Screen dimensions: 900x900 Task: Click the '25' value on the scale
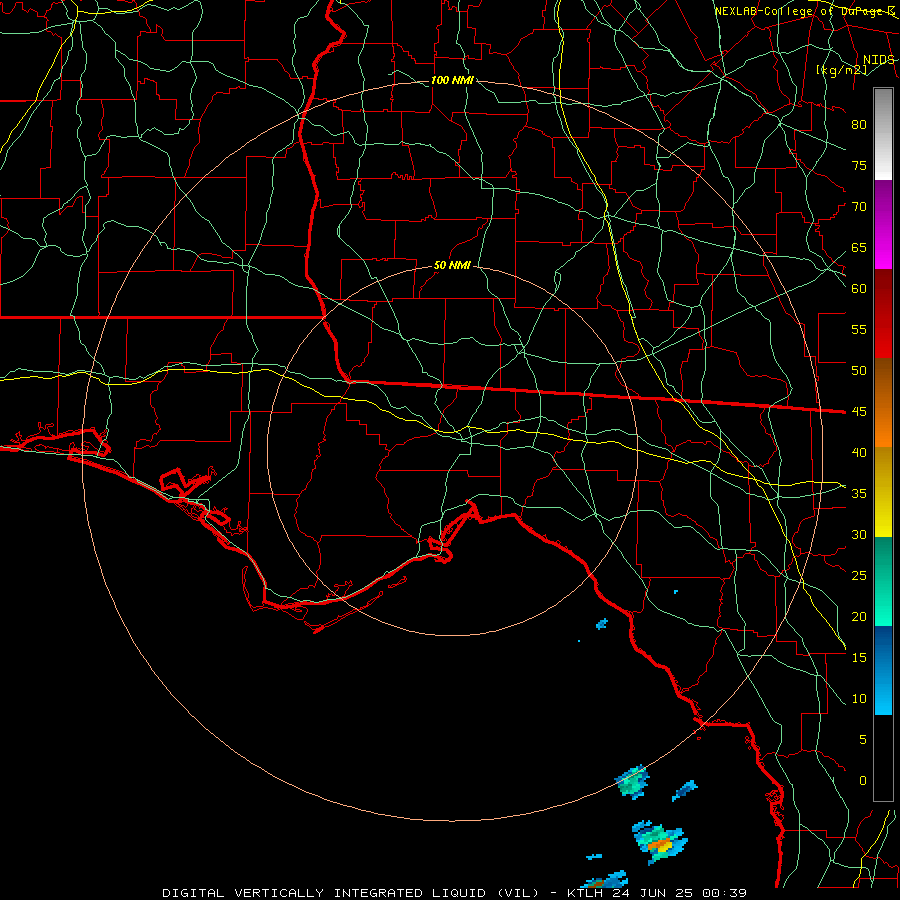click(x=859, y=576)
